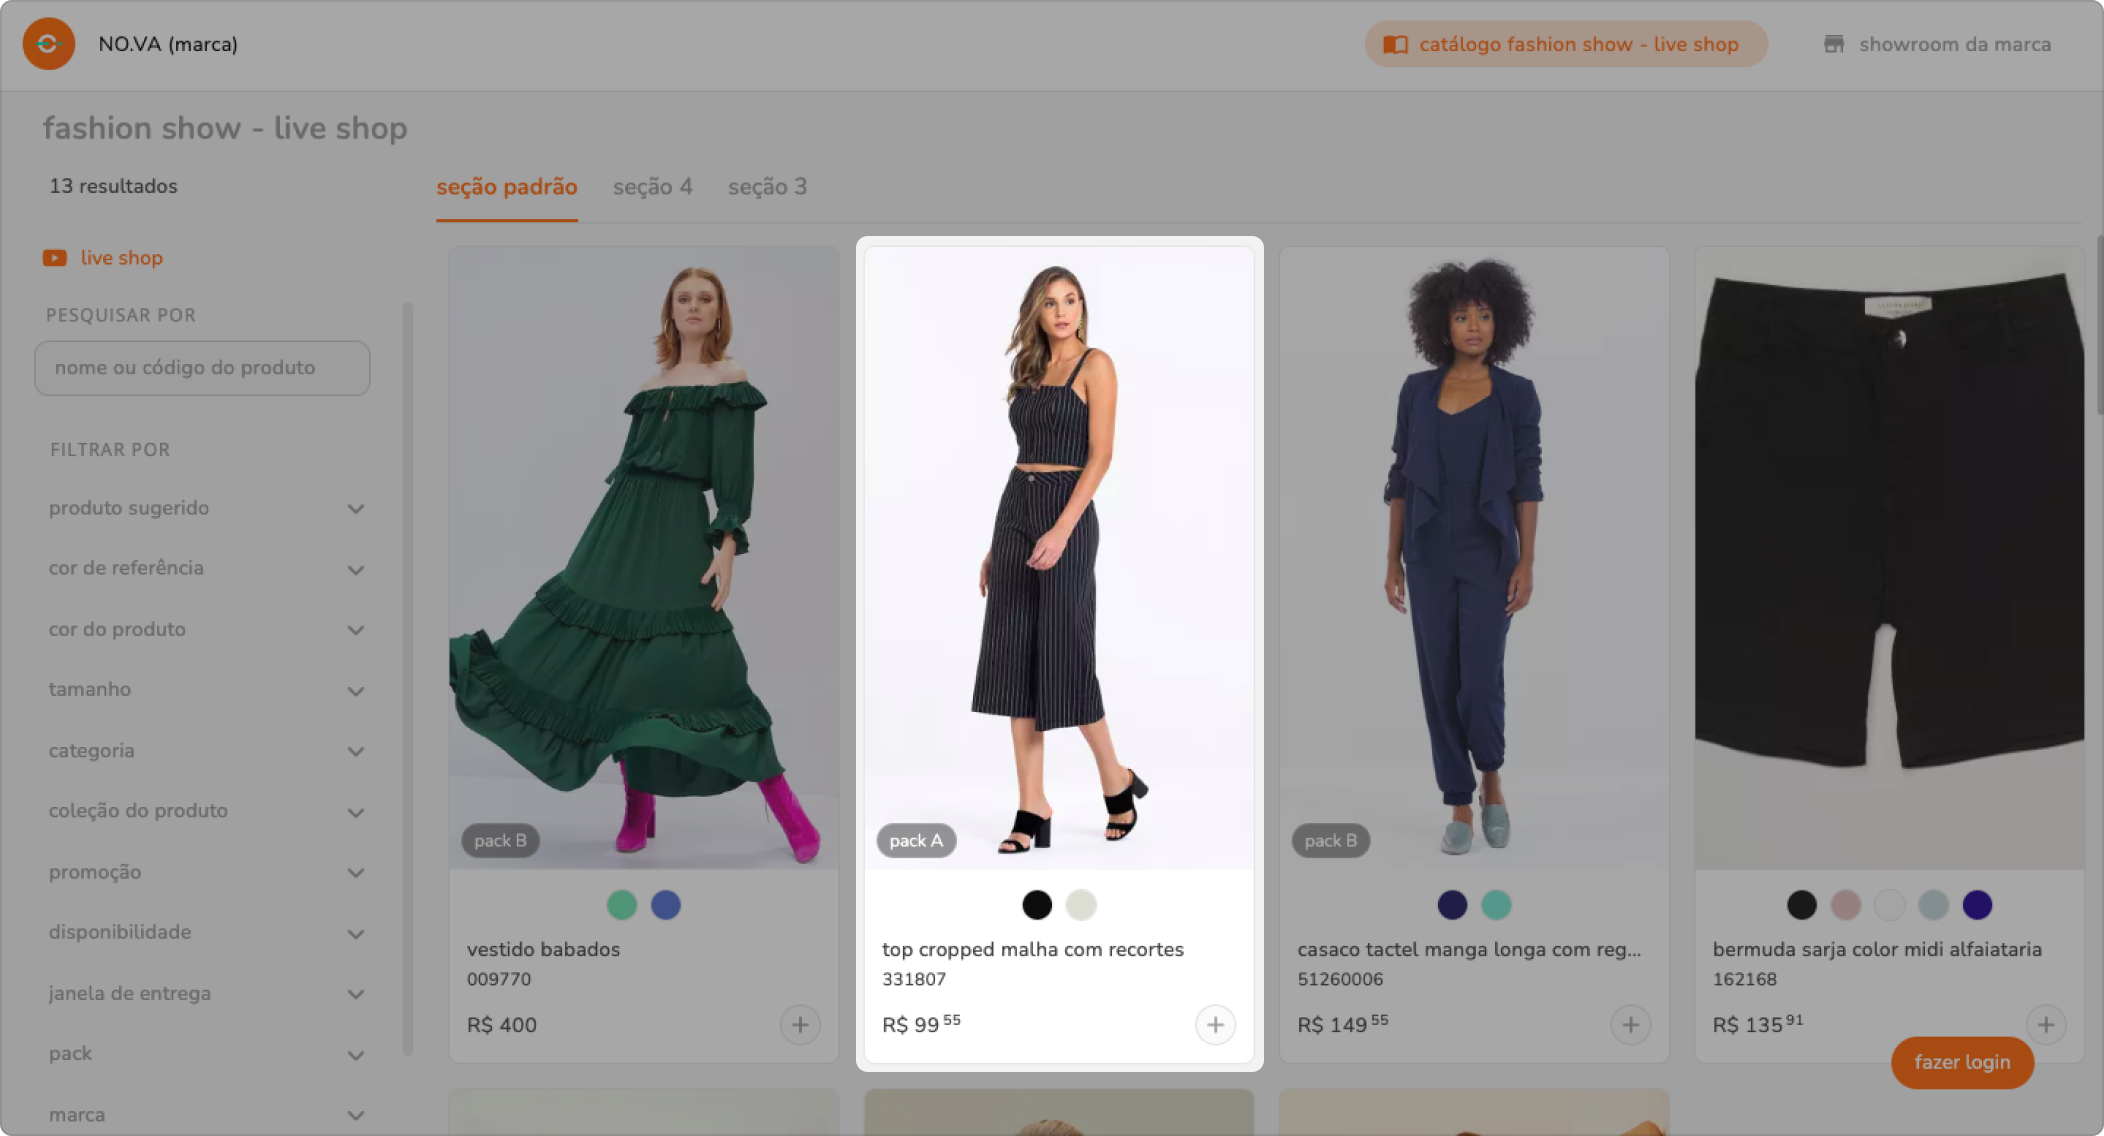Select green color swatch for vestido babados
This screenshot has height=1136, width=2104.
pos(622,905)
